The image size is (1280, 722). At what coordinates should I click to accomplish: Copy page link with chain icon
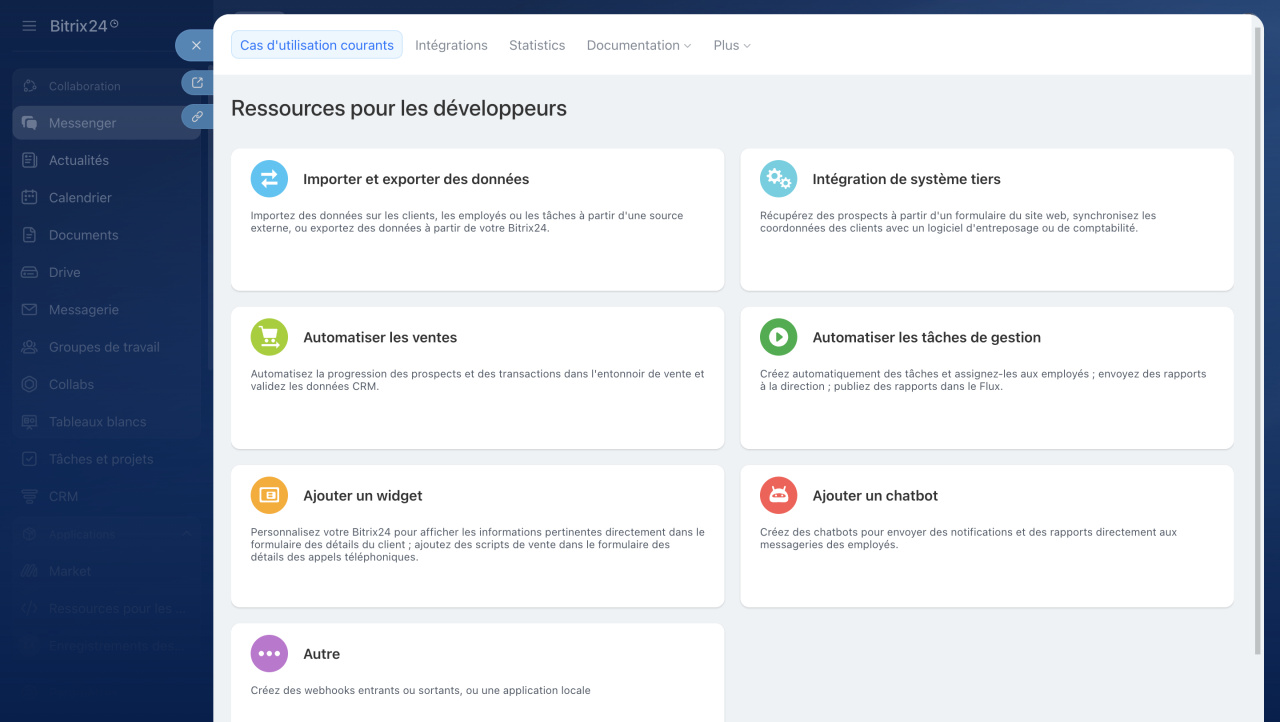pyautogui.click(x=197, y=117)
